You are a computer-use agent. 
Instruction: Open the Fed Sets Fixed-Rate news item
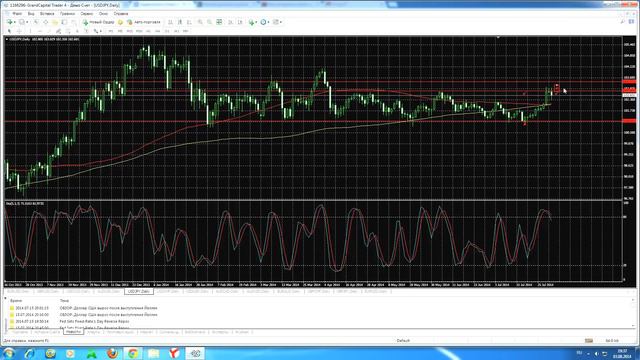pos(94,322)
